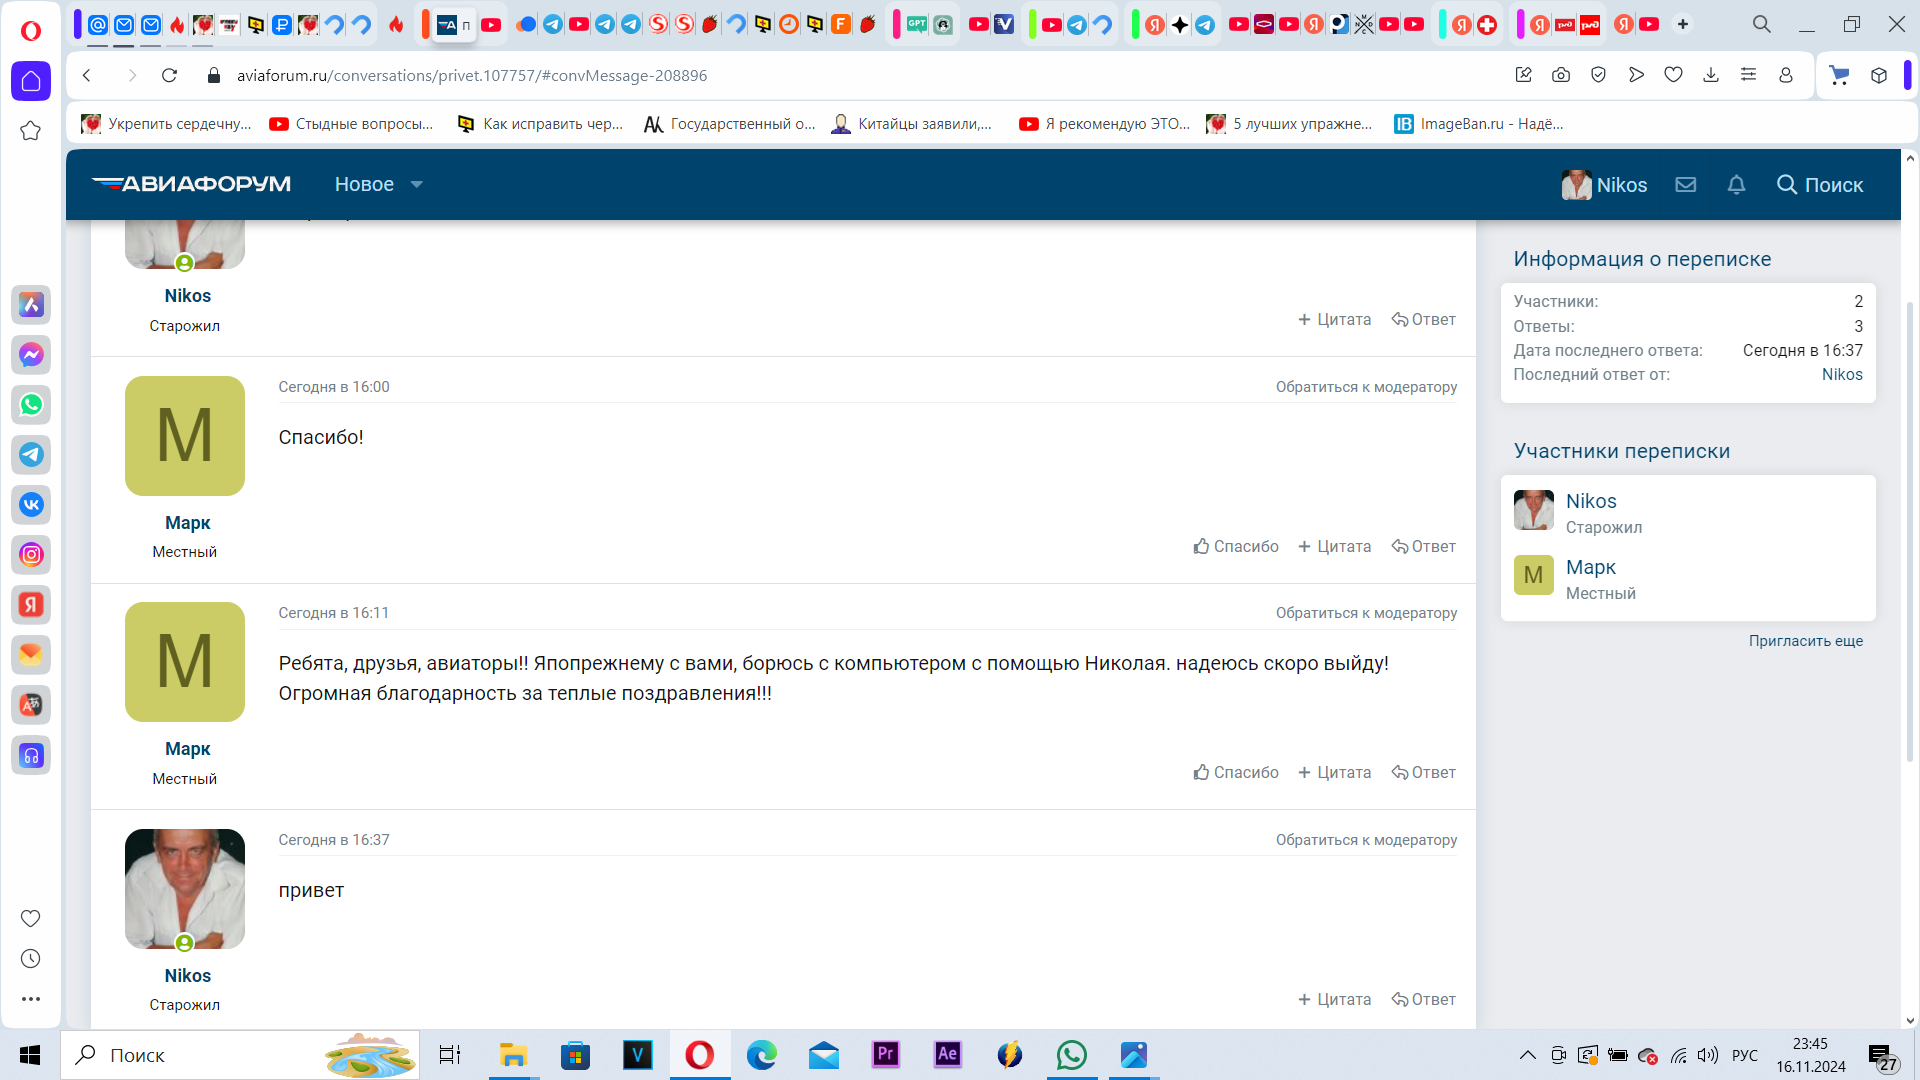Image resolution: width=1920 pixels, height=1080 pixels.
Task: Open Nikos account menu in header
Action: click(x=1604, y=185)
